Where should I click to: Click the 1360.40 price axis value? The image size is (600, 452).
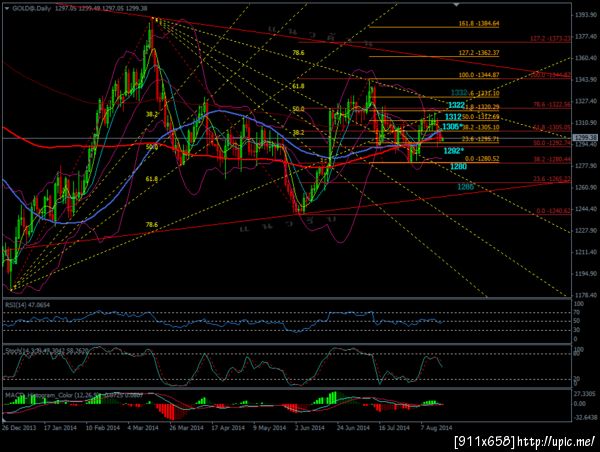pos(586,58)
